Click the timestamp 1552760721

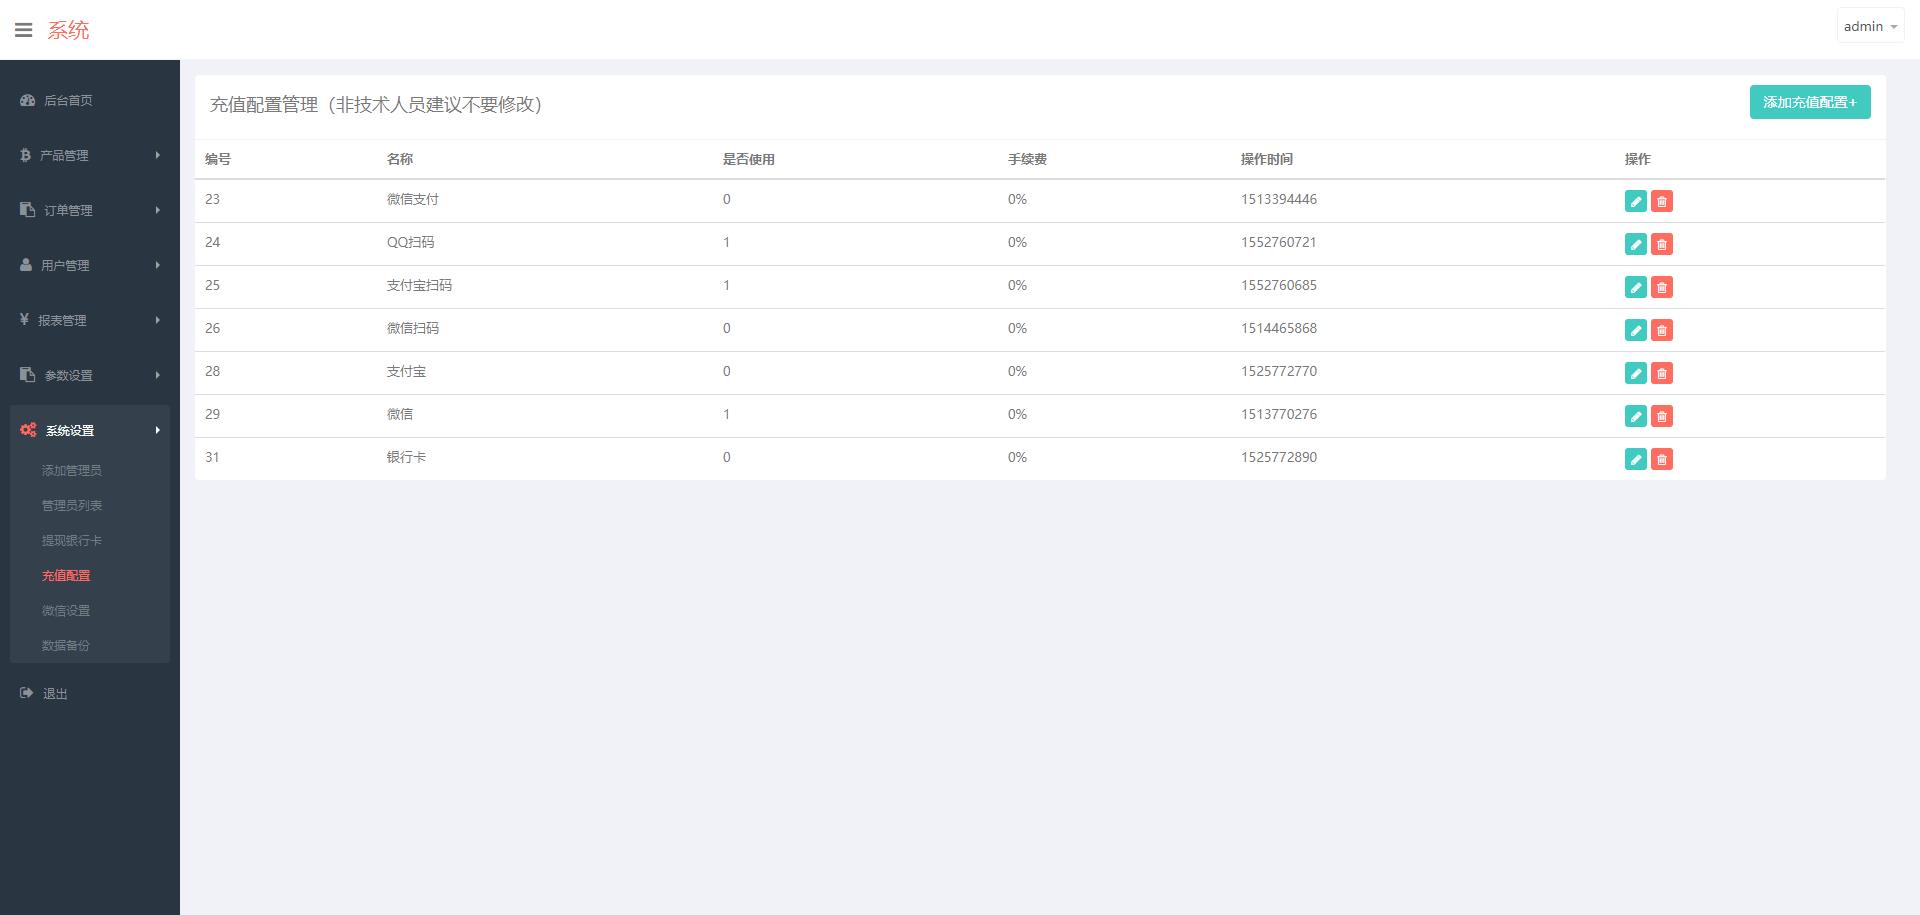[1279, 242]
